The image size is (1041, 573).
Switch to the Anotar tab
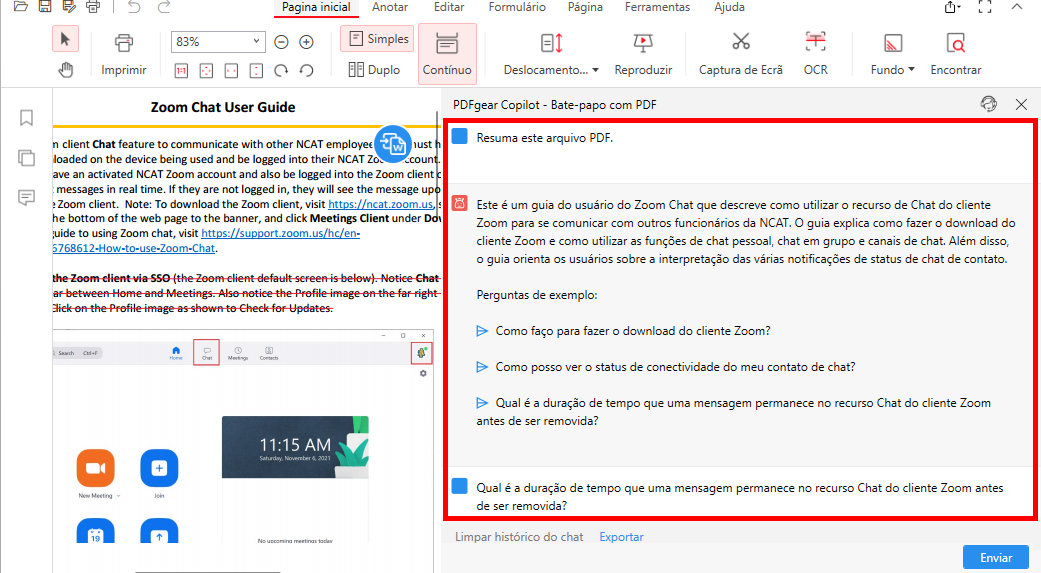390,7
